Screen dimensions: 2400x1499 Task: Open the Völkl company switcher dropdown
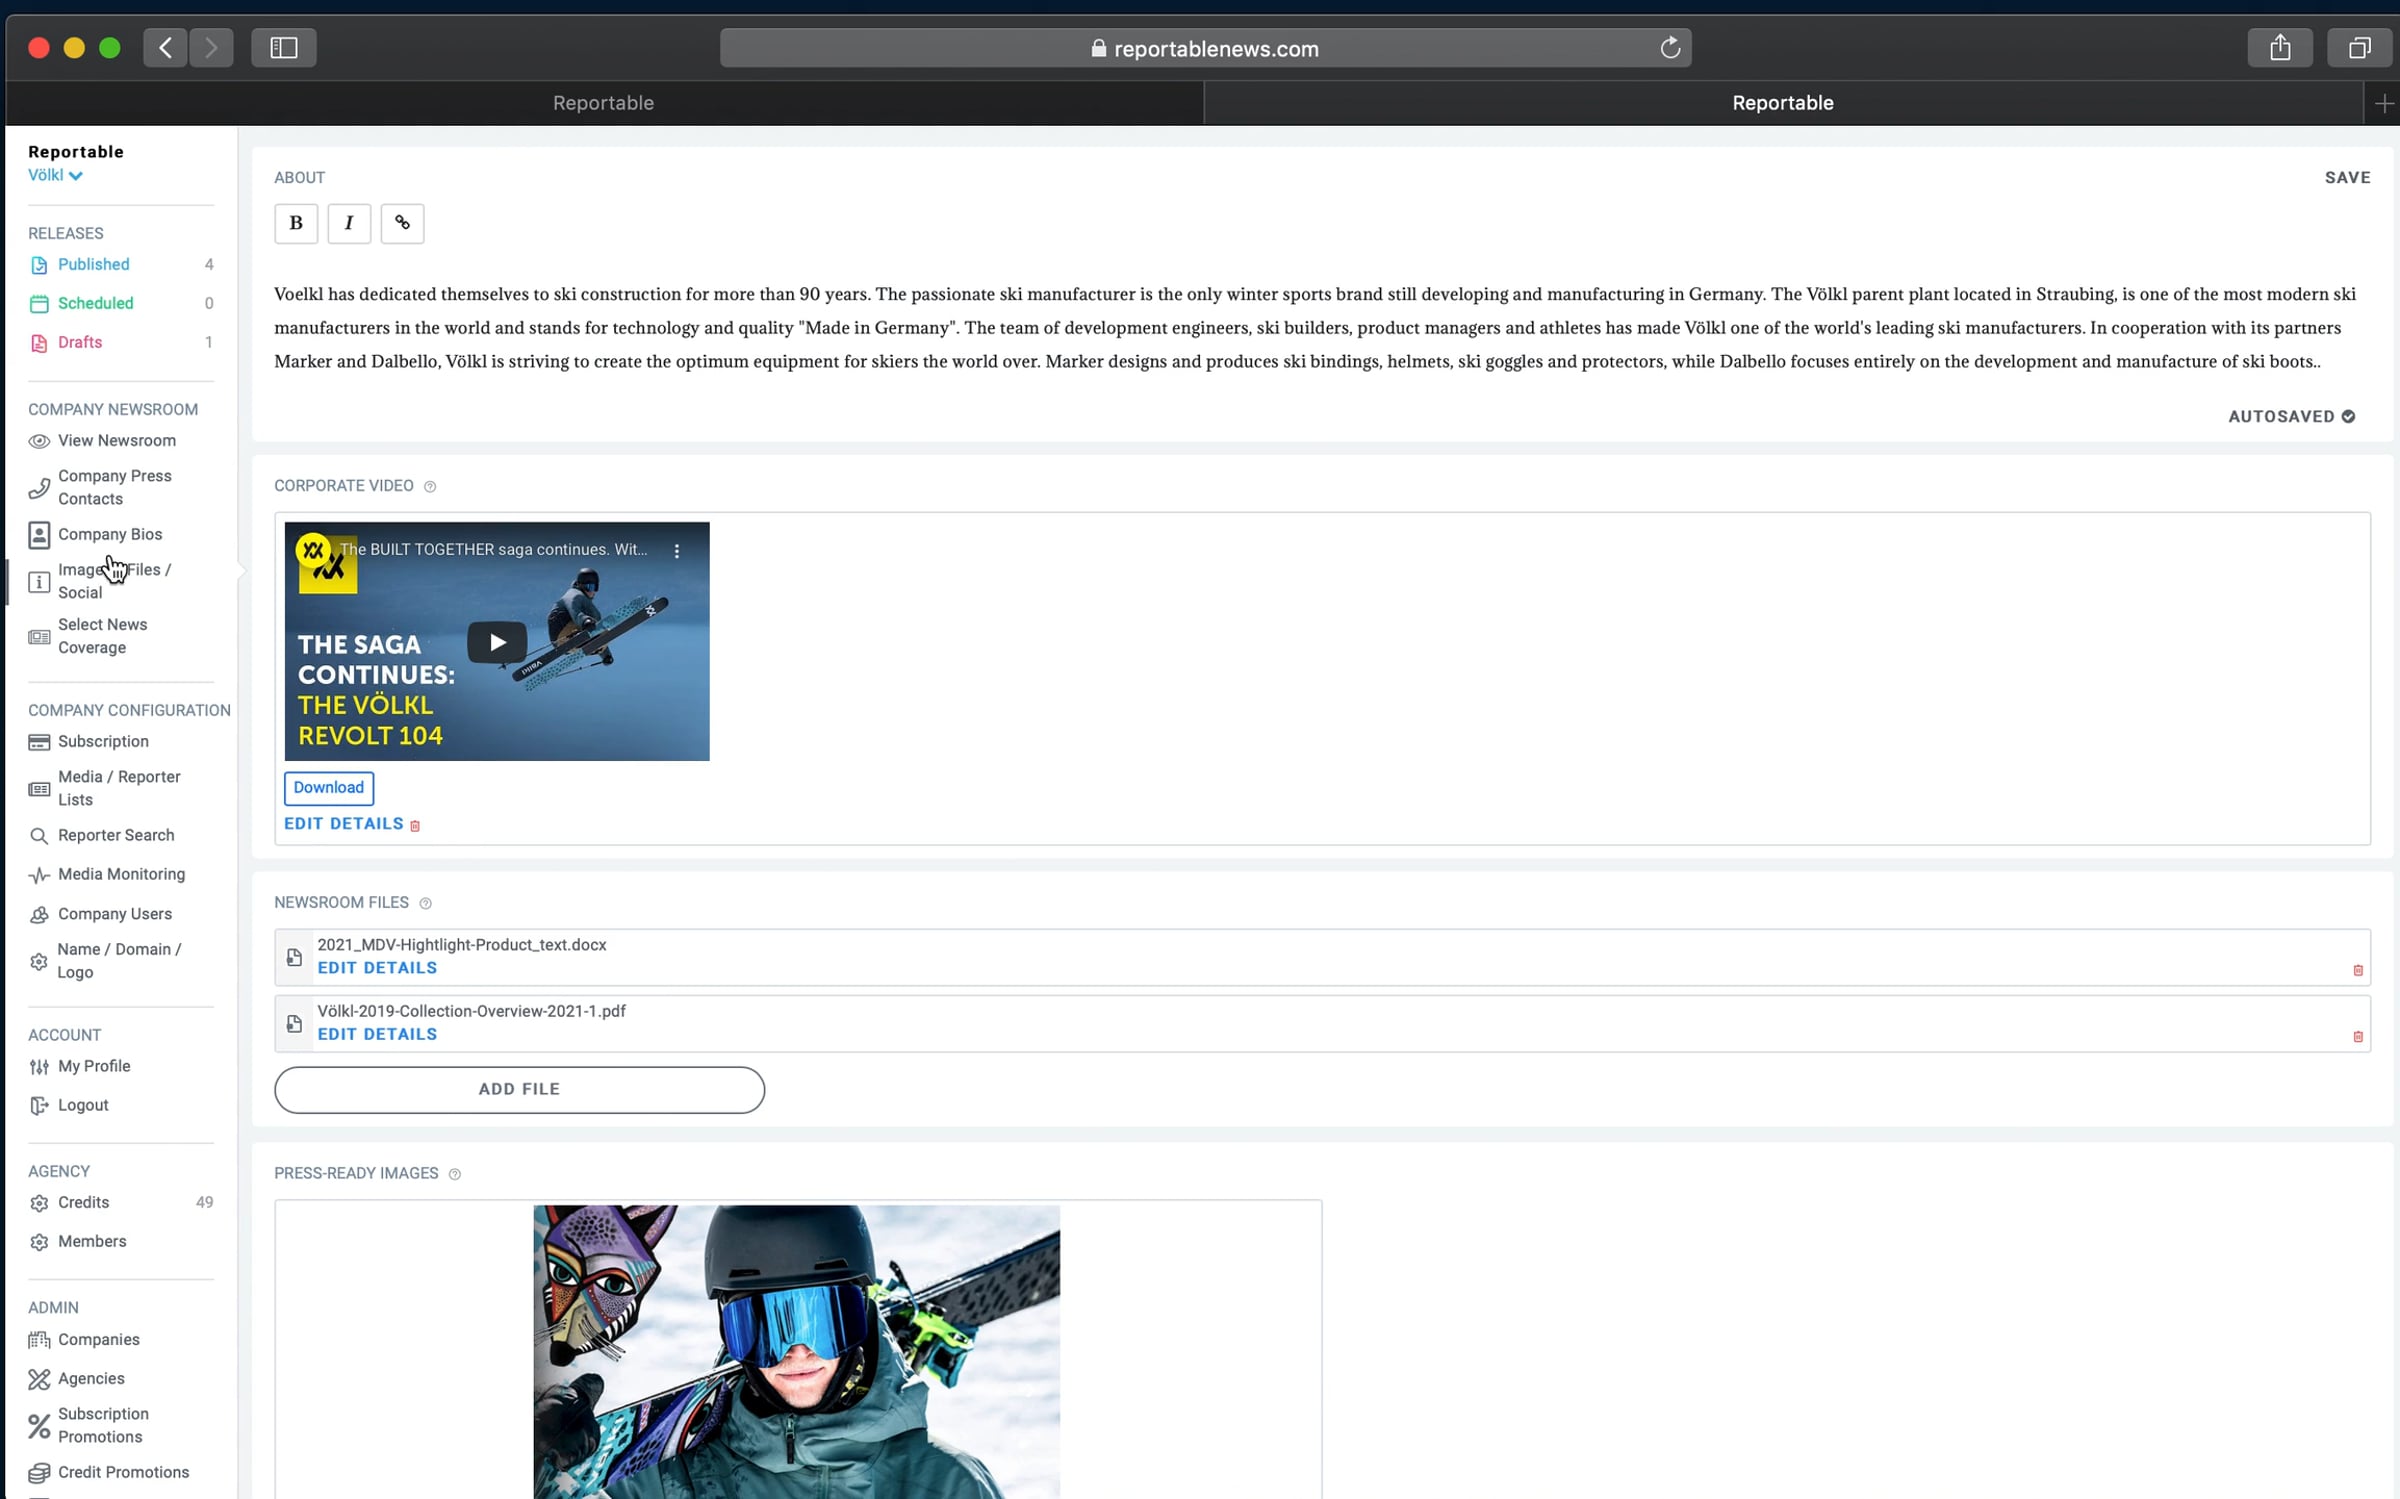55,176
